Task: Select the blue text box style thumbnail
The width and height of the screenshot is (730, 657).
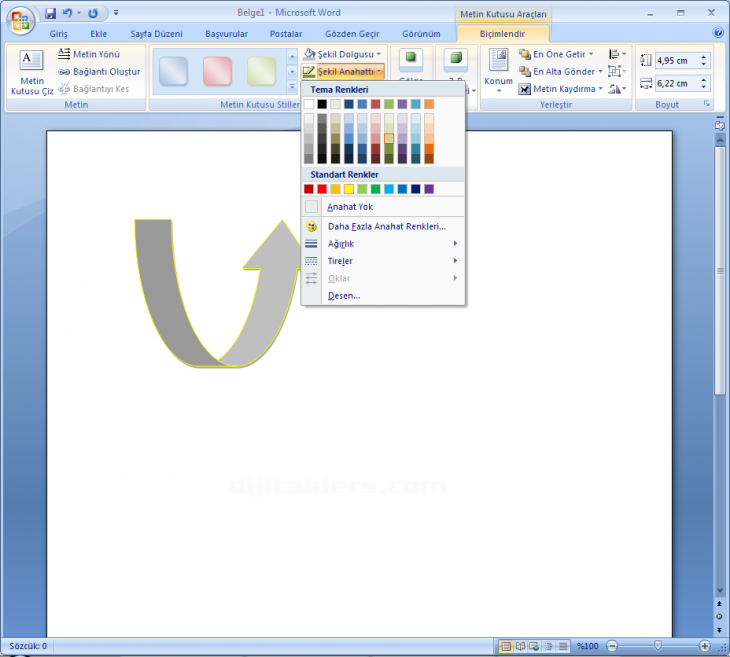Action: click(173, 72)
